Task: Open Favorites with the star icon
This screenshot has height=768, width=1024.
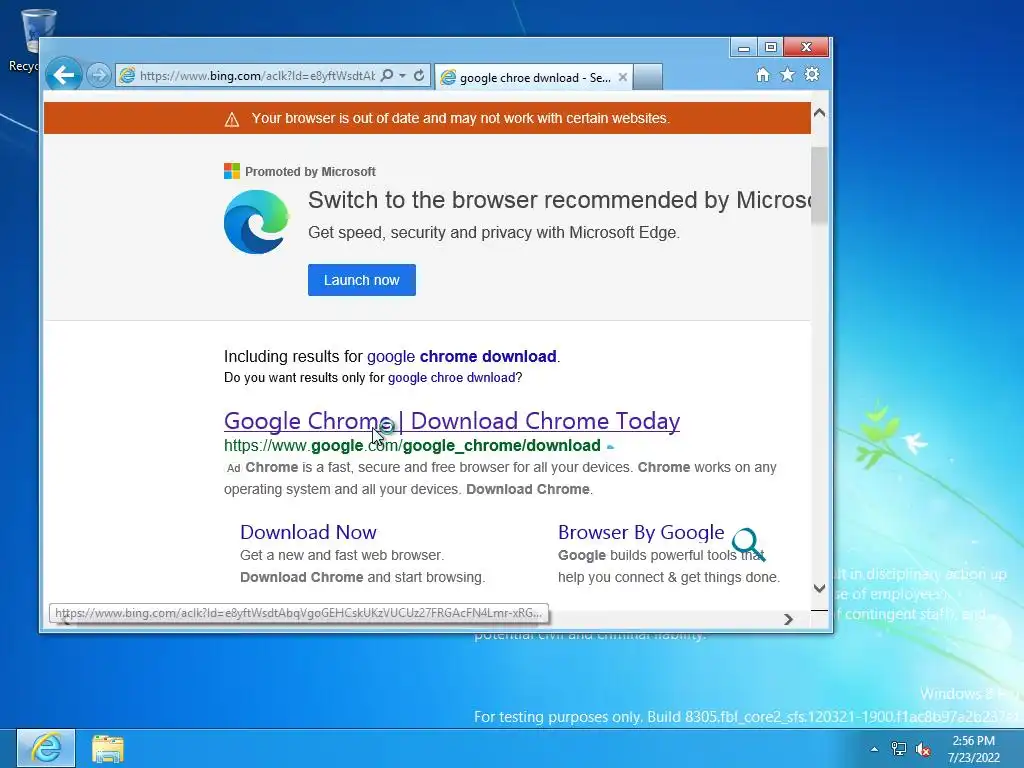Action: (788, 75)
